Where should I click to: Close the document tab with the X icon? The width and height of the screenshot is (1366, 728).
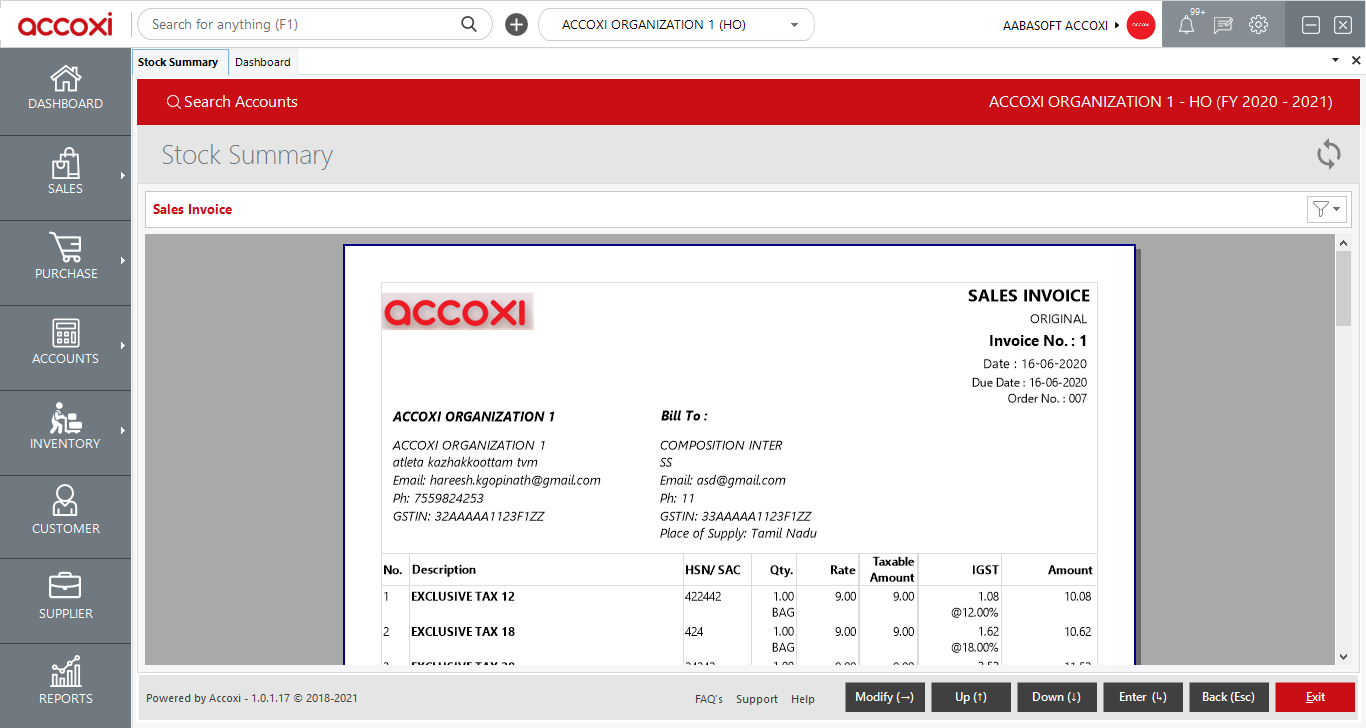(1356, 61)
